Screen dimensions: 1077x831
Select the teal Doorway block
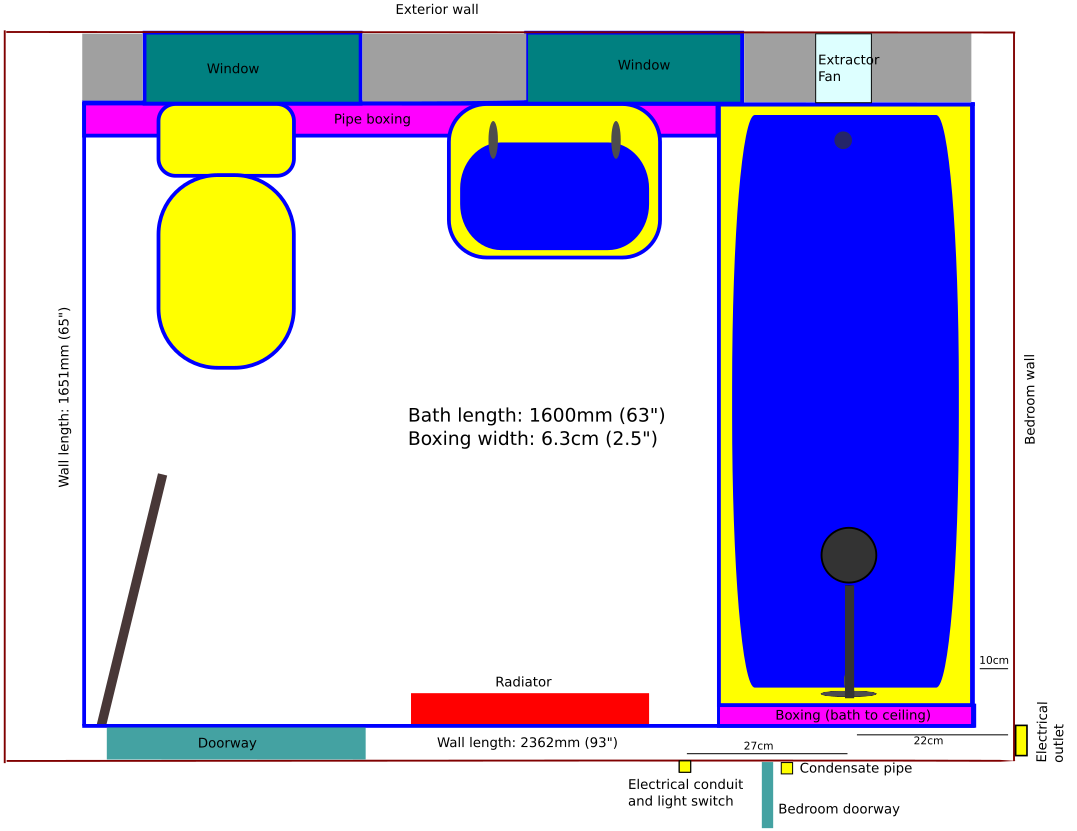coord(236,743)
